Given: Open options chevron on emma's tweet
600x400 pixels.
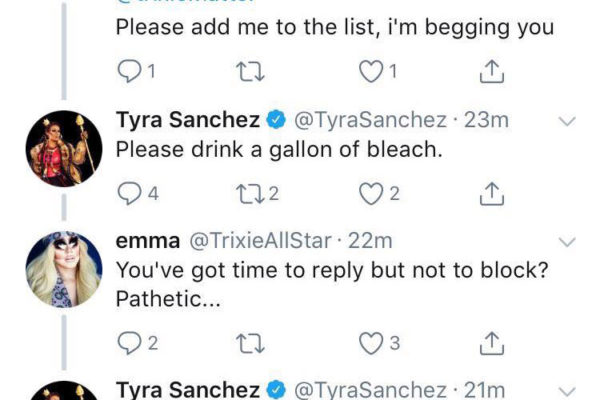Looking at the screenshot, I should point(567,242).
